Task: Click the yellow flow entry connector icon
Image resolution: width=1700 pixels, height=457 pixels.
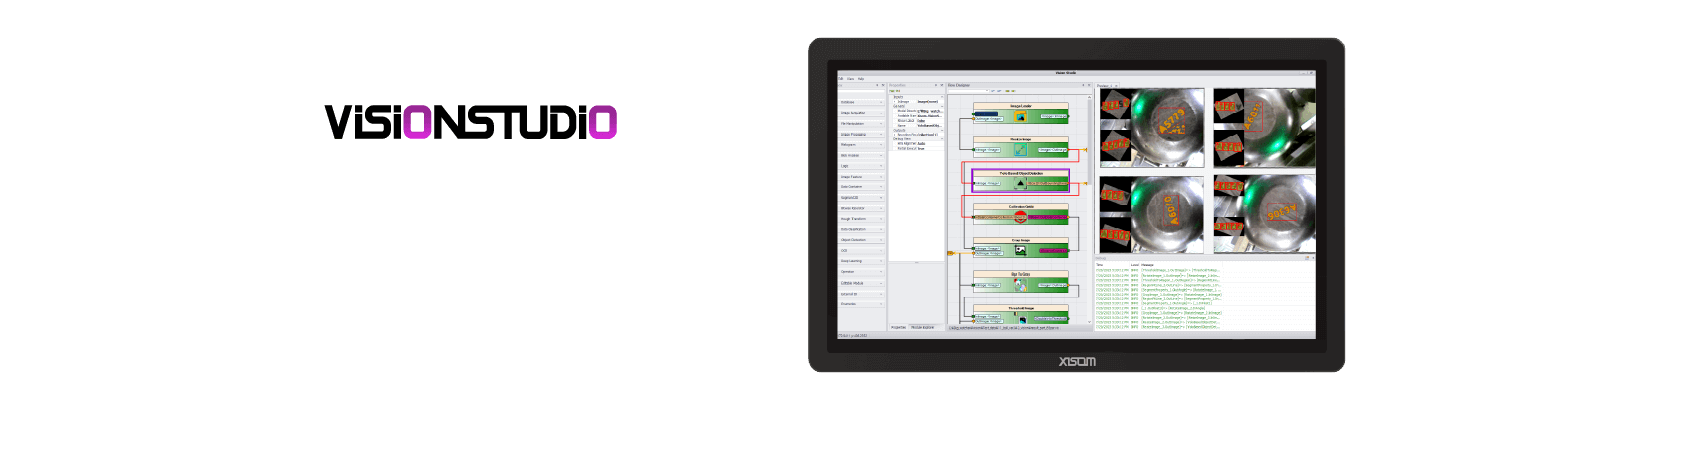Action: click(951, 254)
